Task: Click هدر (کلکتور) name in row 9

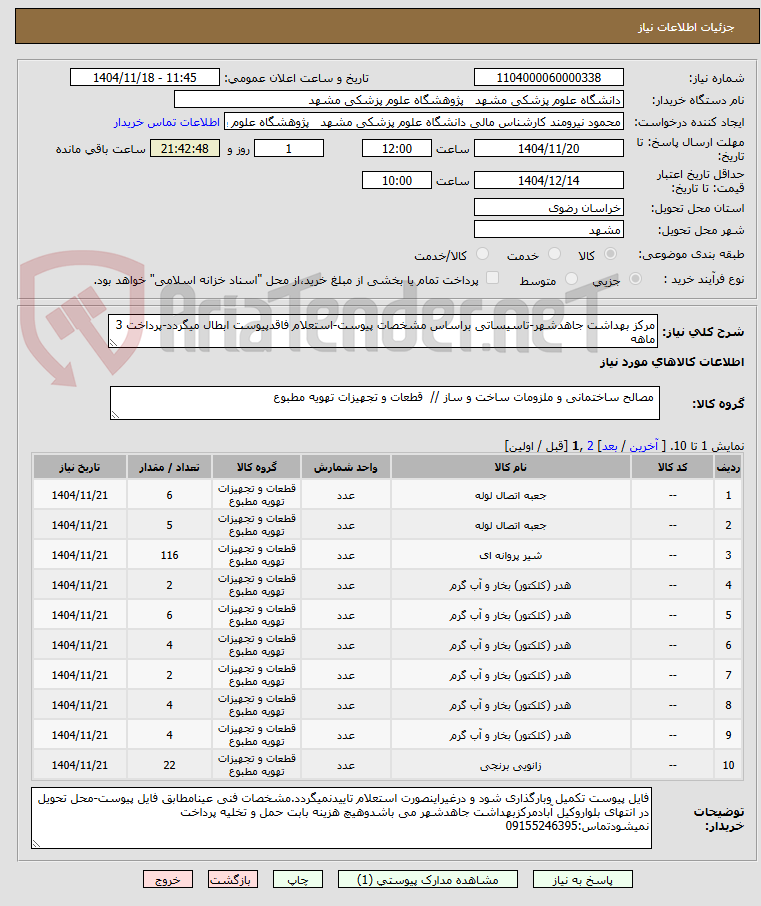Action: tap(510, 736)
